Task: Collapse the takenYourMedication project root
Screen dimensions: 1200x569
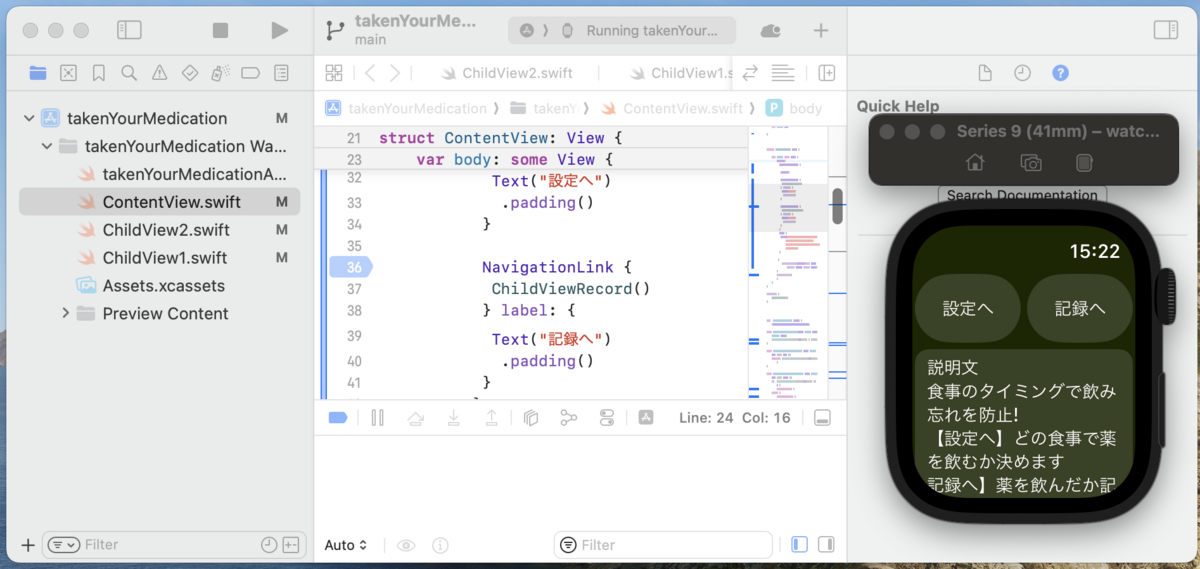Action: point(29,118)
